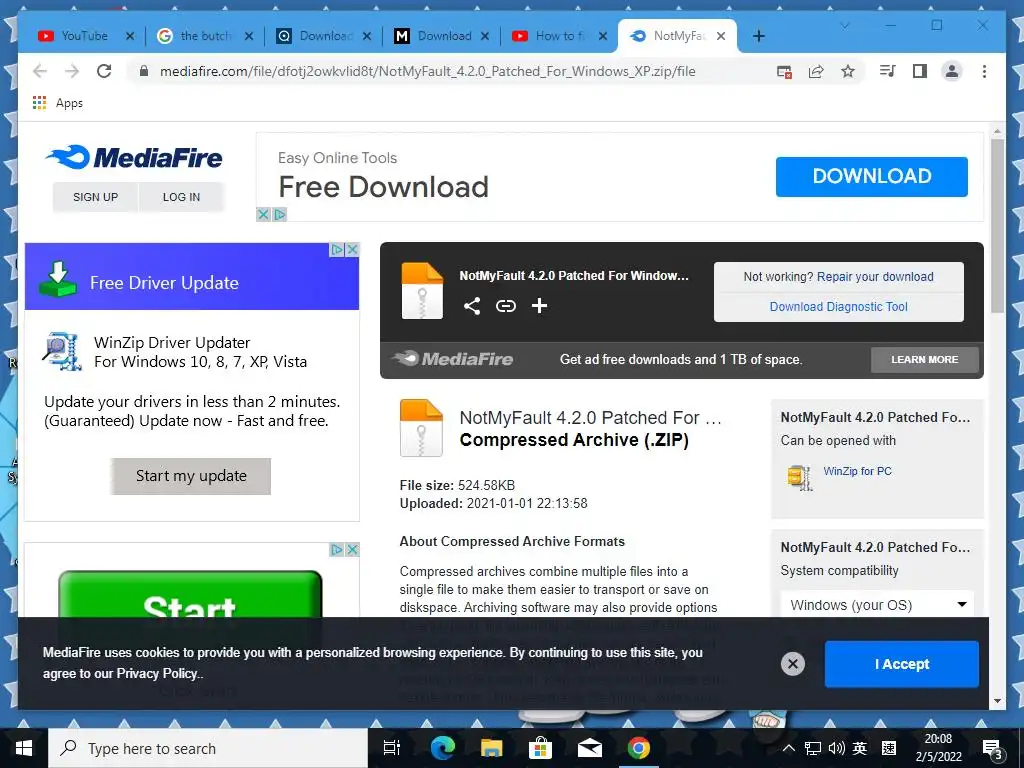The height and width of the screenshot is (768, 1024).
Task: Click the taskbar search box
Action: (208, 748)
